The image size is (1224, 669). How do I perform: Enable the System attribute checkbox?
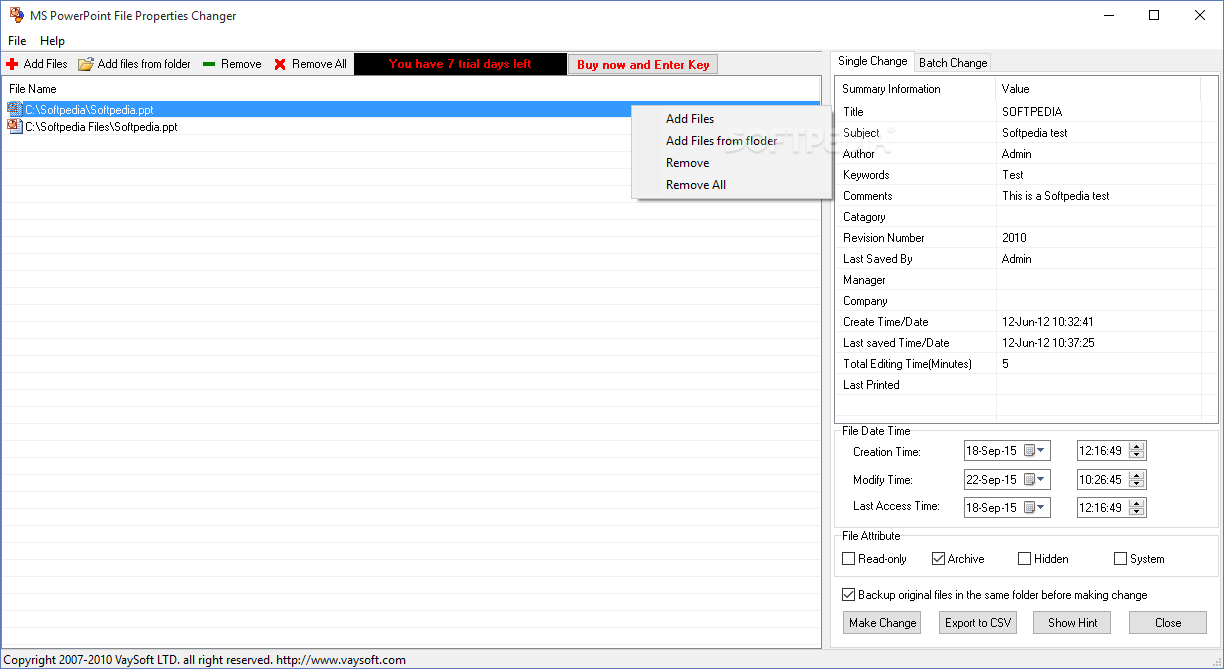[x=1120, y=559]
